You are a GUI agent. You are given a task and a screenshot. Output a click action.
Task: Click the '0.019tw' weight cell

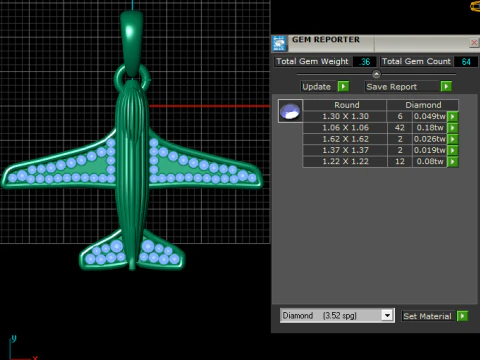point(429,150)
